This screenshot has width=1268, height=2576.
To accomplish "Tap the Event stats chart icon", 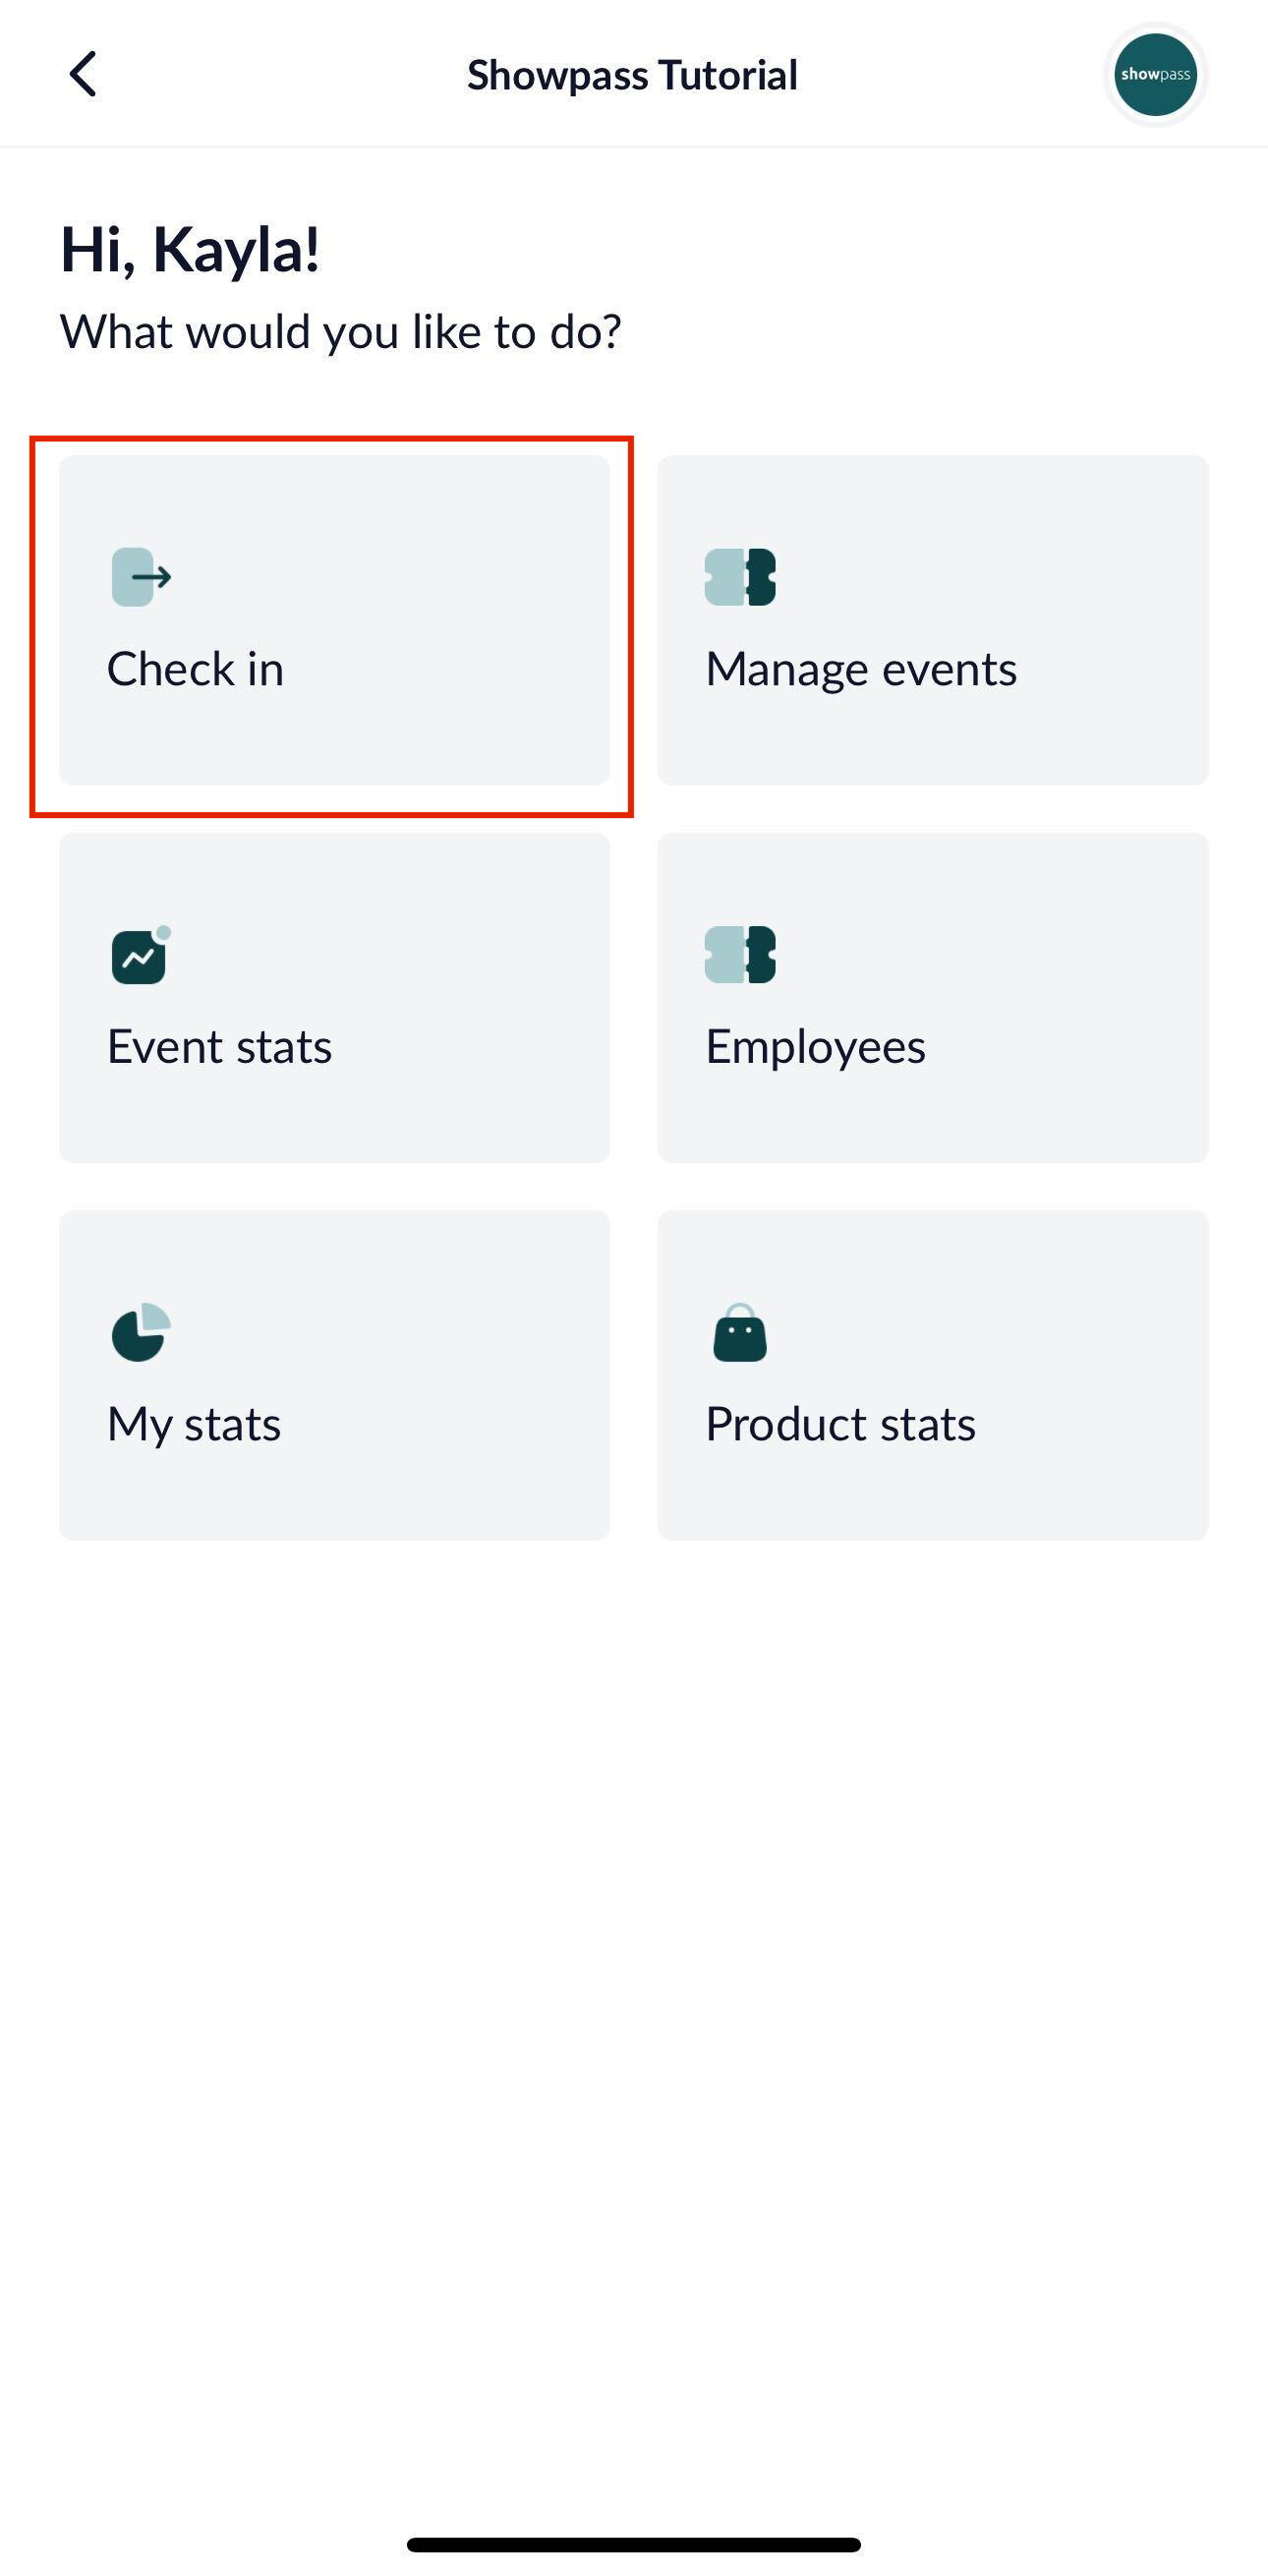I will (x=141, y=955).
